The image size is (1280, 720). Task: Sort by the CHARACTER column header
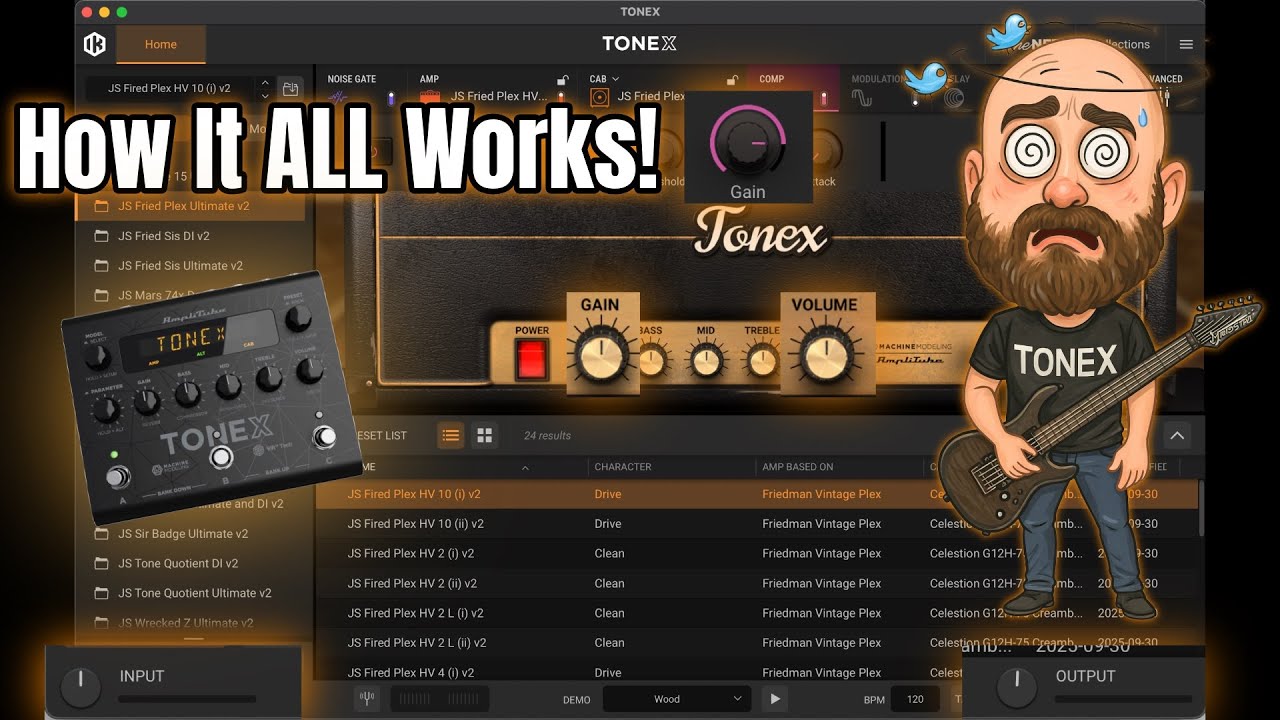click(x=623, y=467)
